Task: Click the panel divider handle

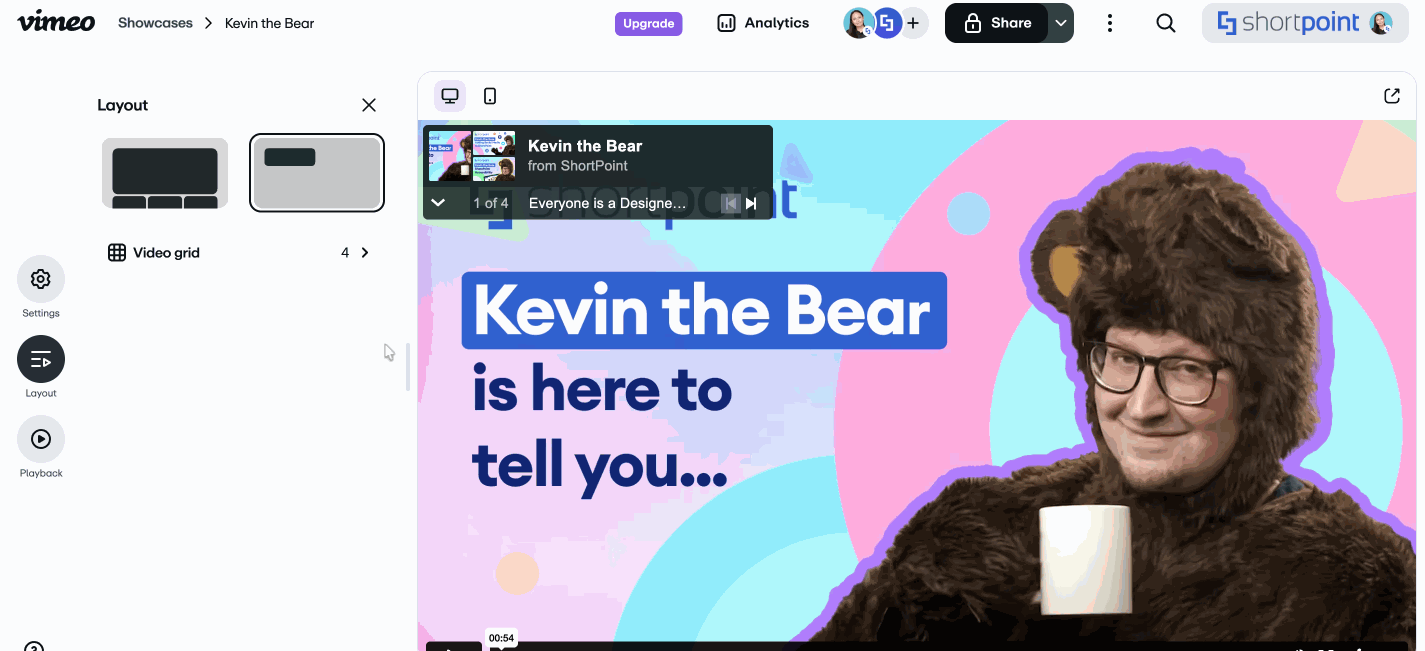Action: (x=408, y=366)
